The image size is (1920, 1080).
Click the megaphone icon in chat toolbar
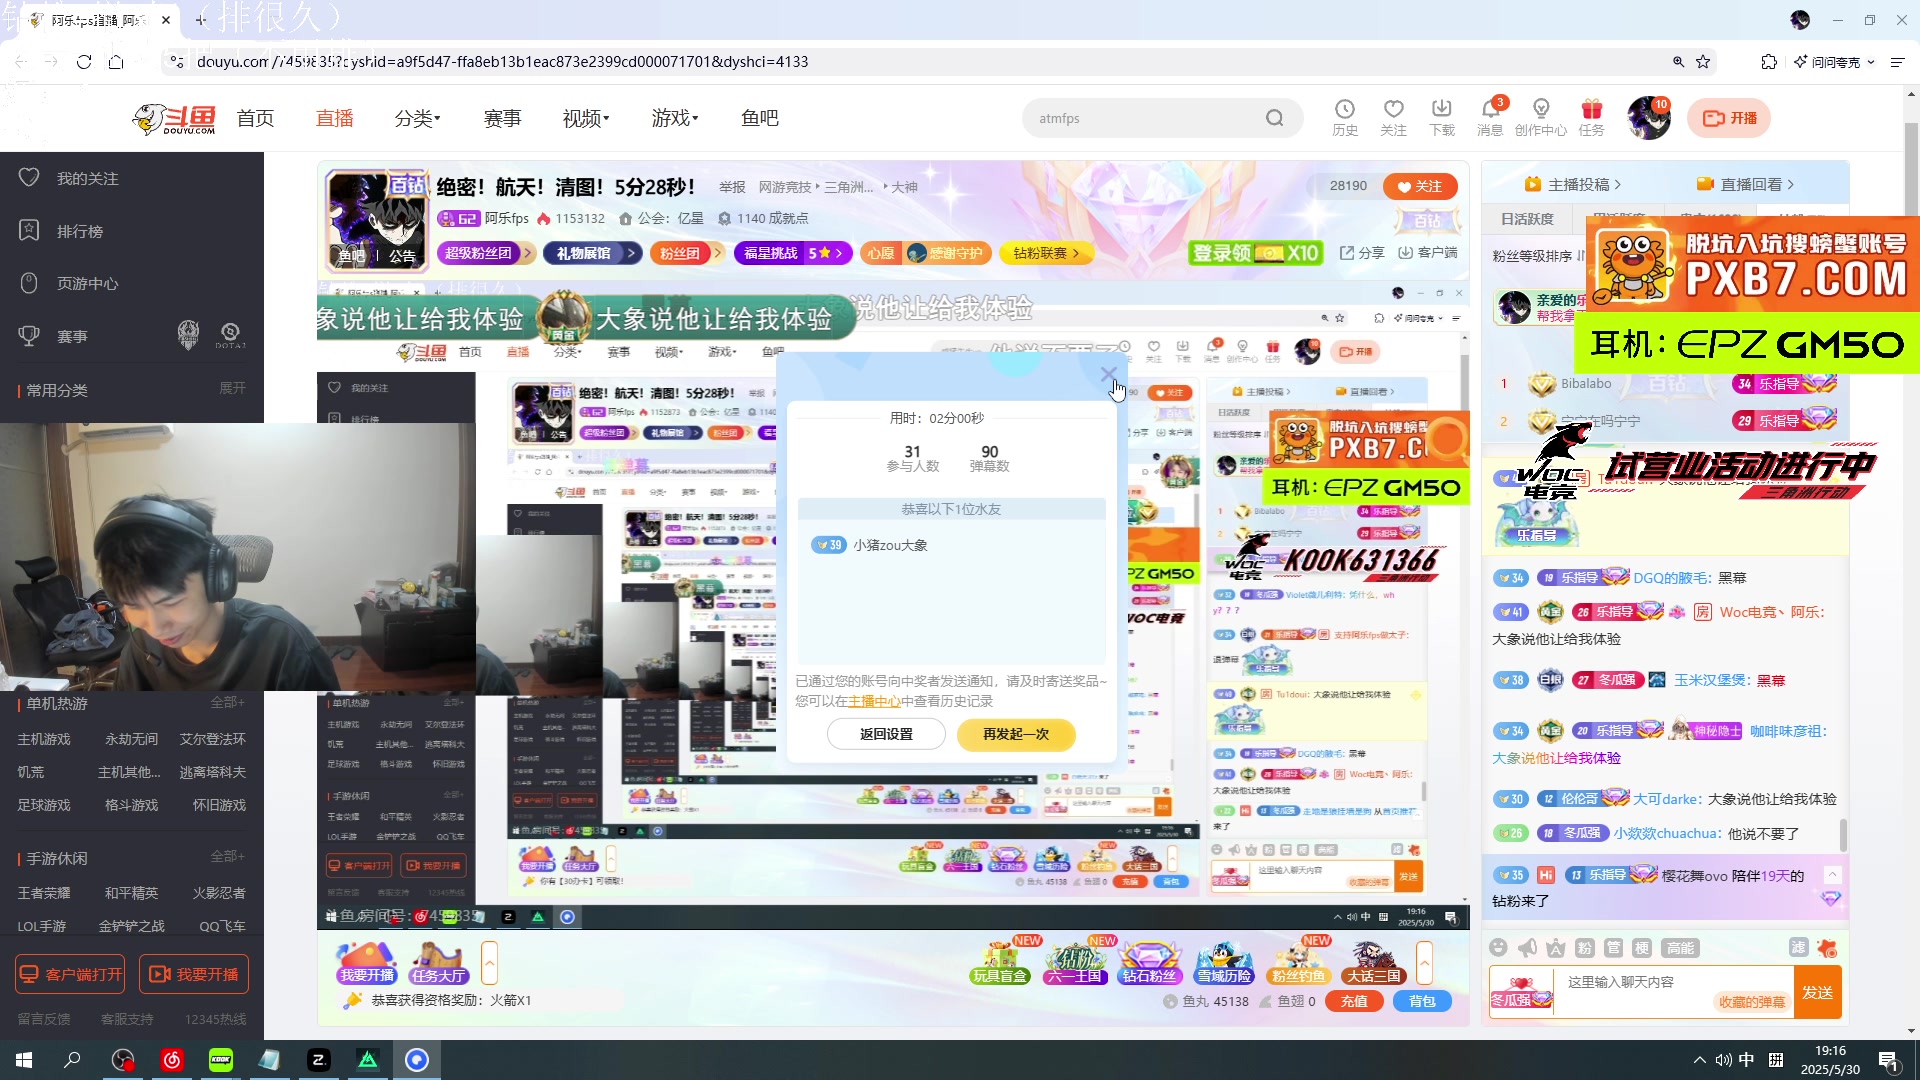coord(1527,948)
